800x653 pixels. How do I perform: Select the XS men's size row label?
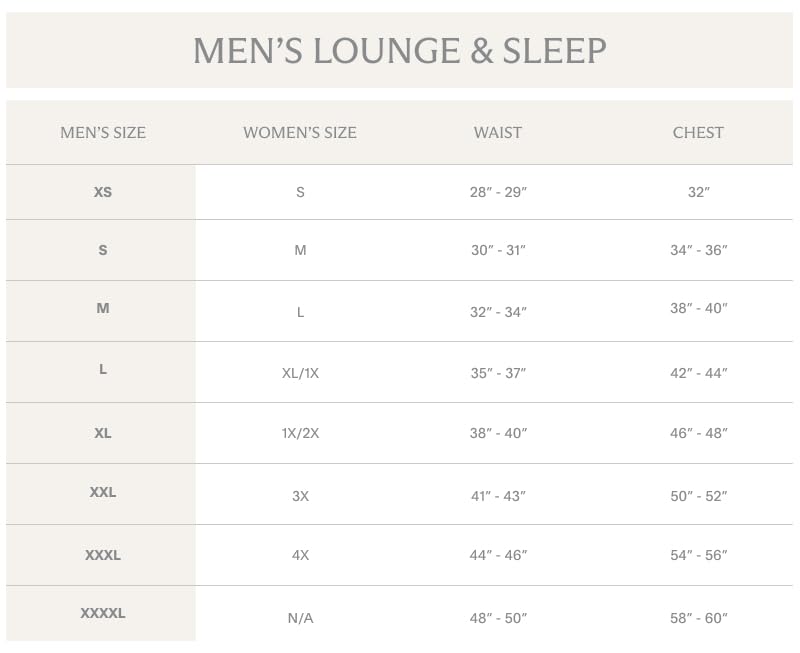[x=103, y=192]
